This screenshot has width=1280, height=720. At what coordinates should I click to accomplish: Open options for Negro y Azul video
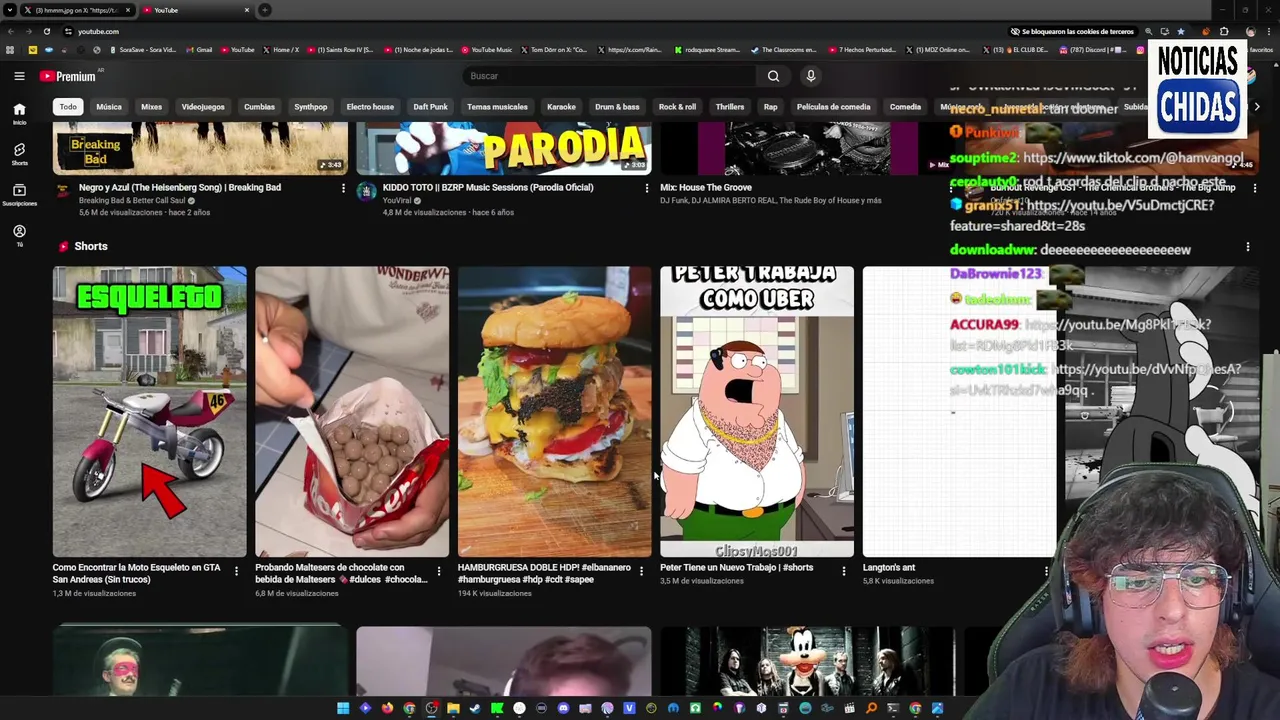(343, 188)
